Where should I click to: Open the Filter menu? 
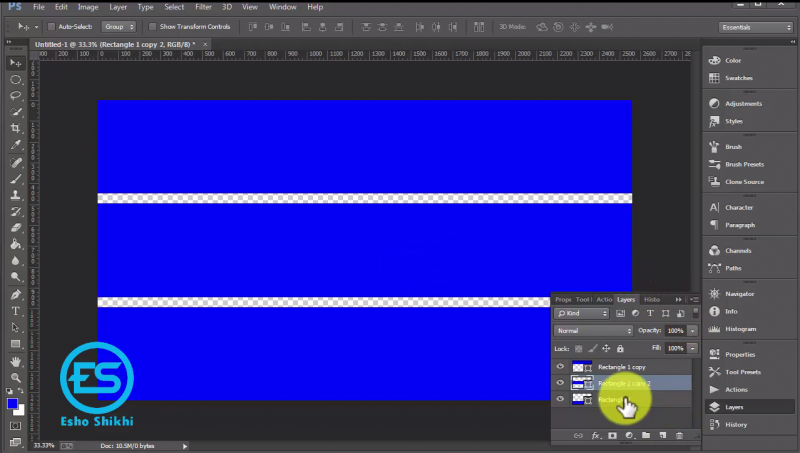(203, 7)
